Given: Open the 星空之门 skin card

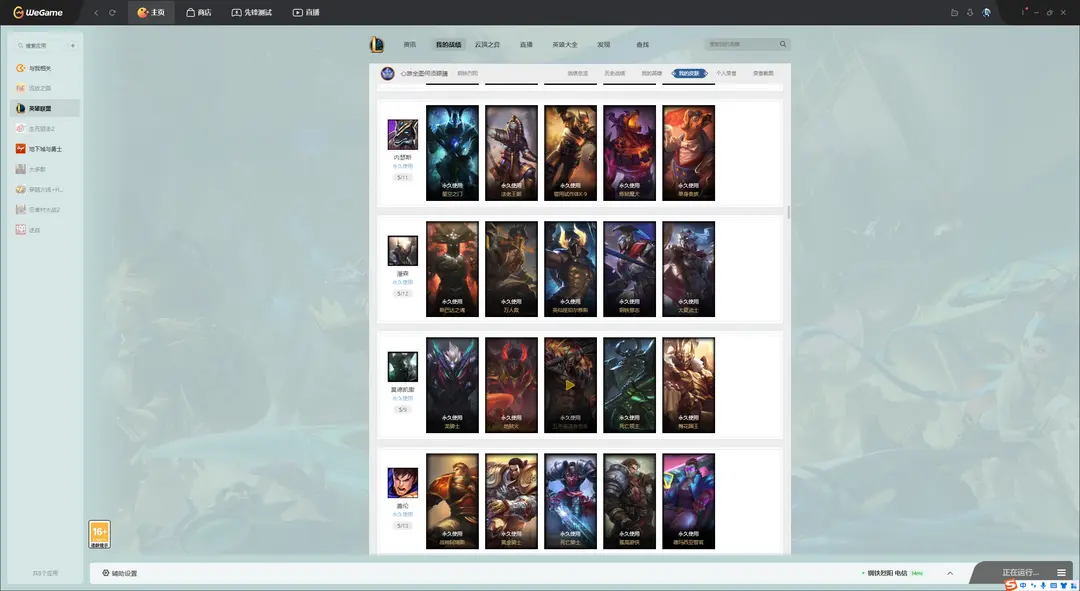Looking at the screenshot, I should 453,153.
